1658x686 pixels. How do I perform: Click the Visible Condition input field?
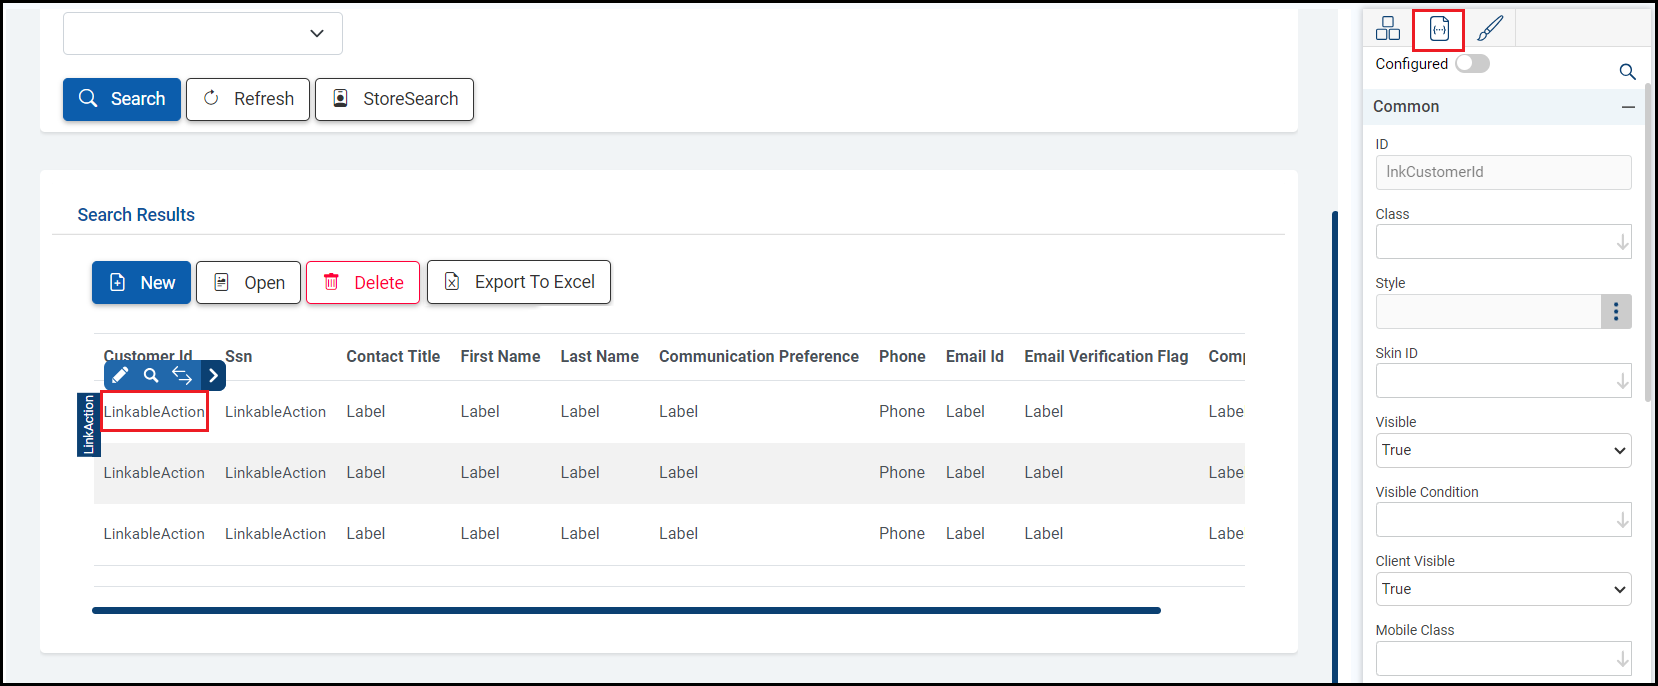pos(1496,520)
